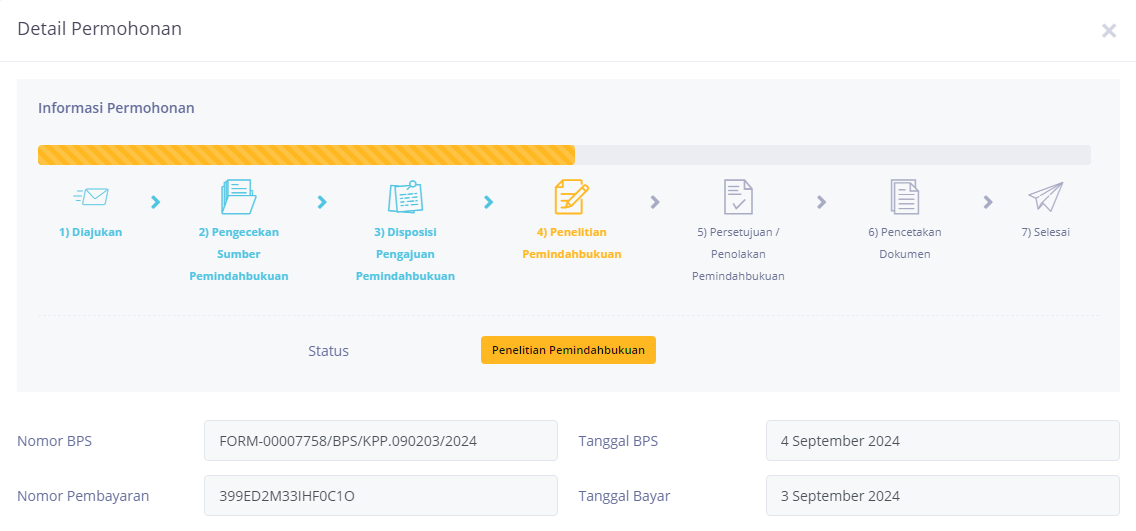Click the folder icon for Pengecekan Sumber step
The height and width of the screenshot is (531, 1136).
click(238, 196)
